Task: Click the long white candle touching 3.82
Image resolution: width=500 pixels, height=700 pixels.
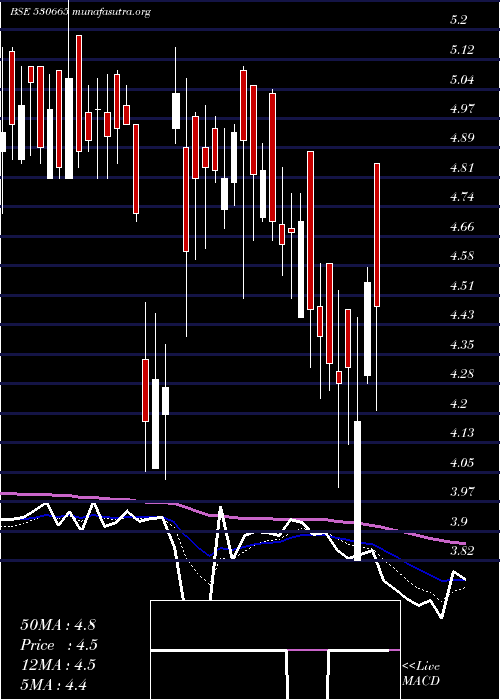Action: (x=358, y=491)
